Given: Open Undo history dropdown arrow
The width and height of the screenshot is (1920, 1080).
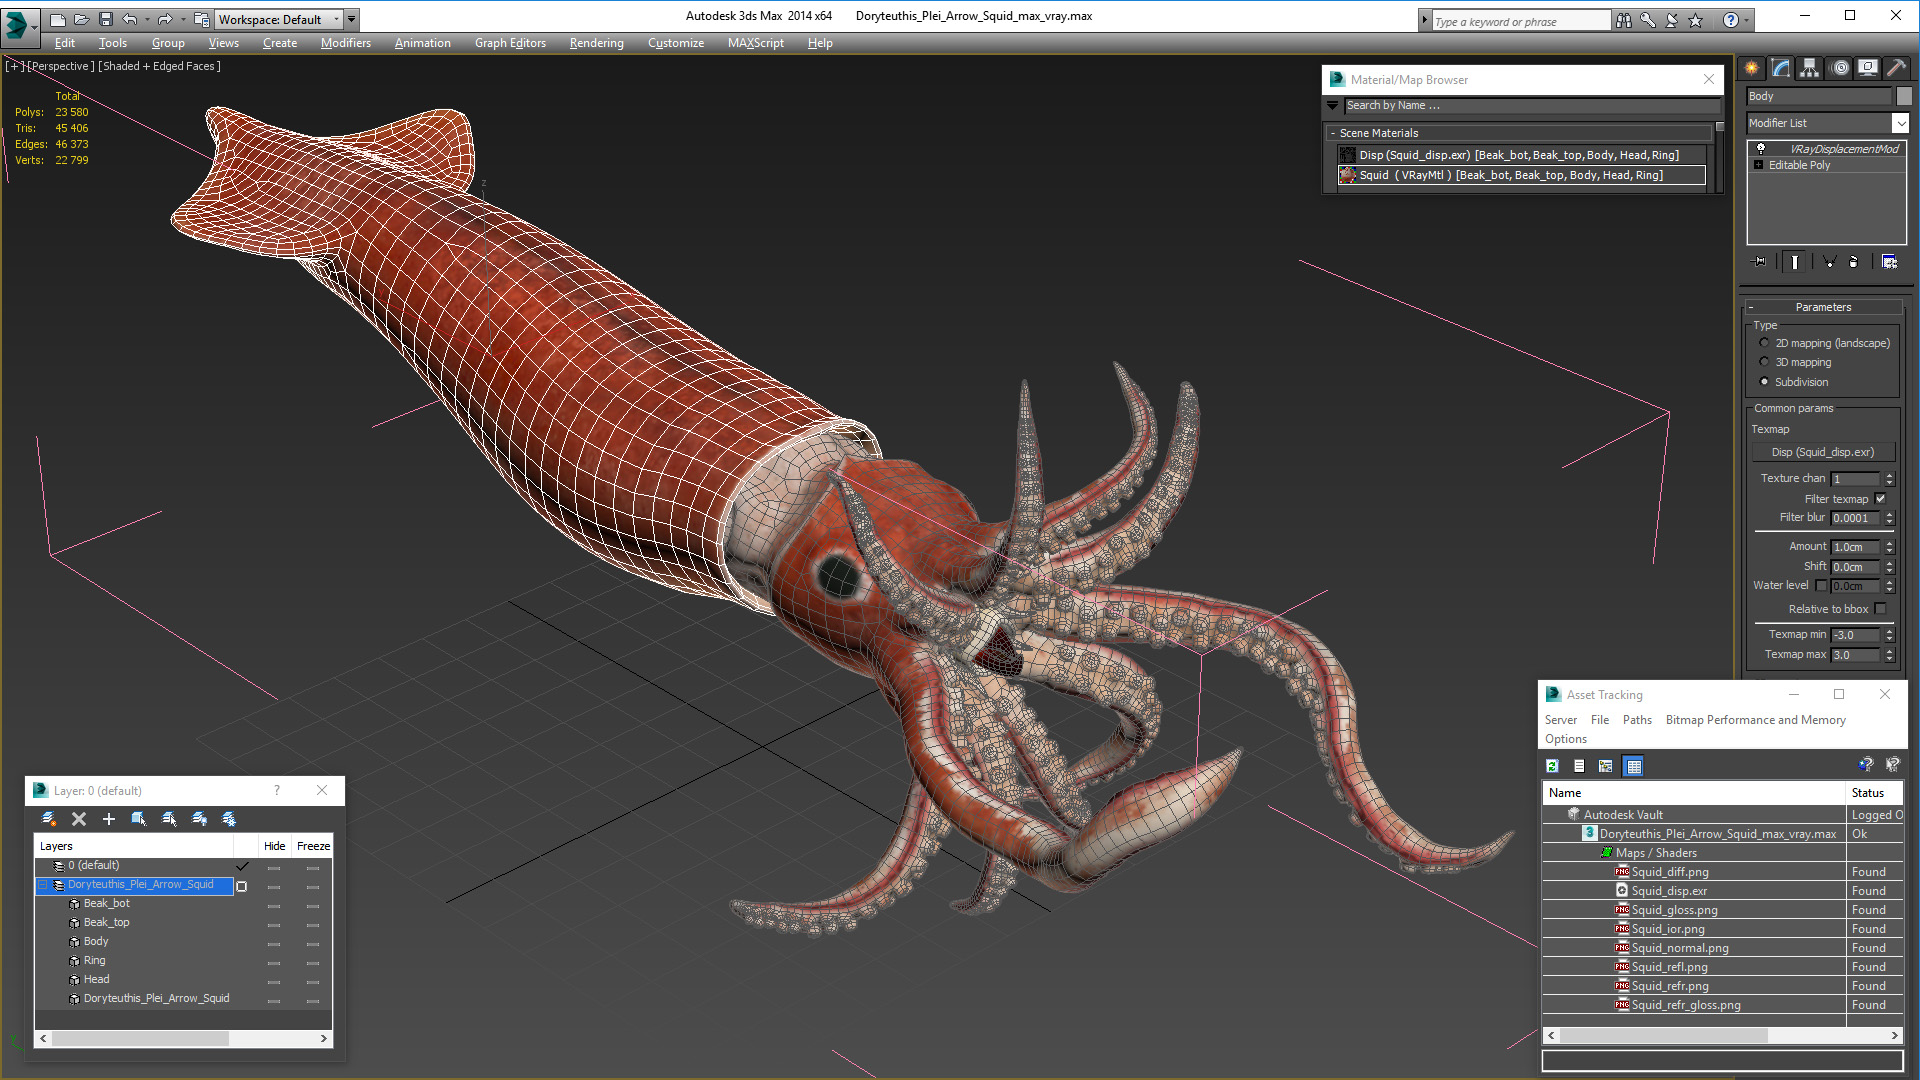Looking at the screenshot, I should (146, 19).
